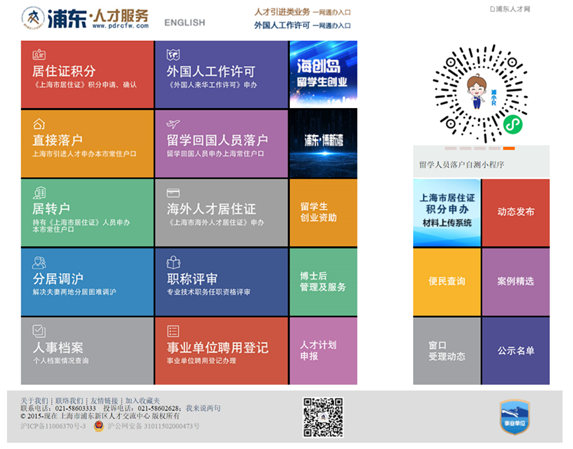Open 人才引进类业务 一网通办入口 link

click(x=303, y=12)
